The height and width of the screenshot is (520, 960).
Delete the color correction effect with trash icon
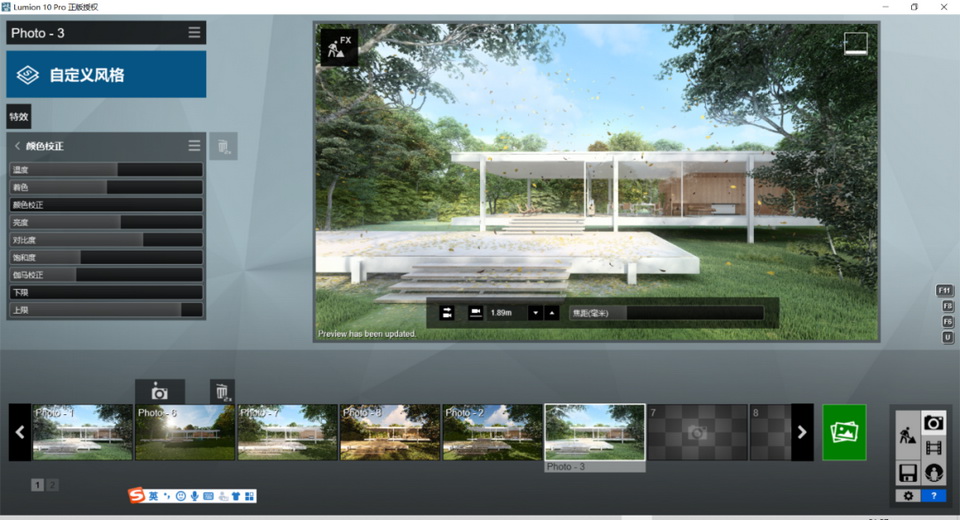[x=223, y=147]
